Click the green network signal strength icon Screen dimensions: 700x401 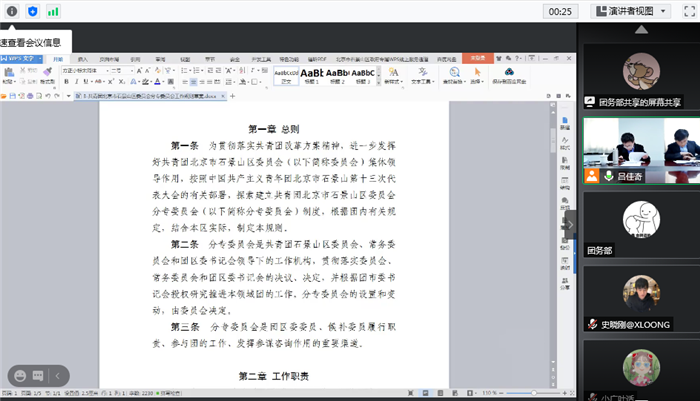tap(53, 11)
